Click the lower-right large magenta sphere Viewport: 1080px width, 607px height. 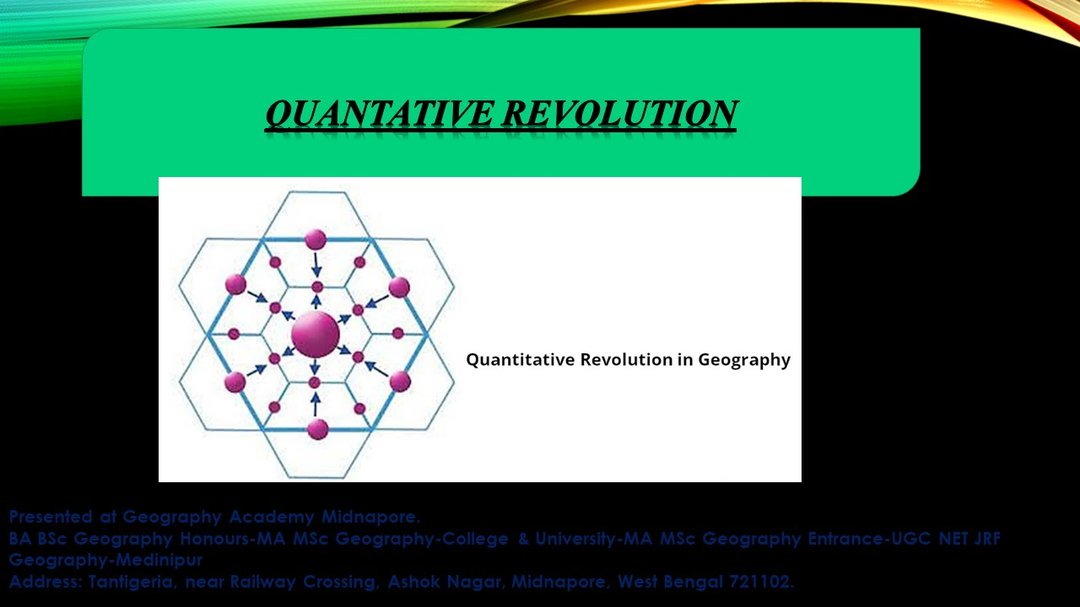point(400,380)
